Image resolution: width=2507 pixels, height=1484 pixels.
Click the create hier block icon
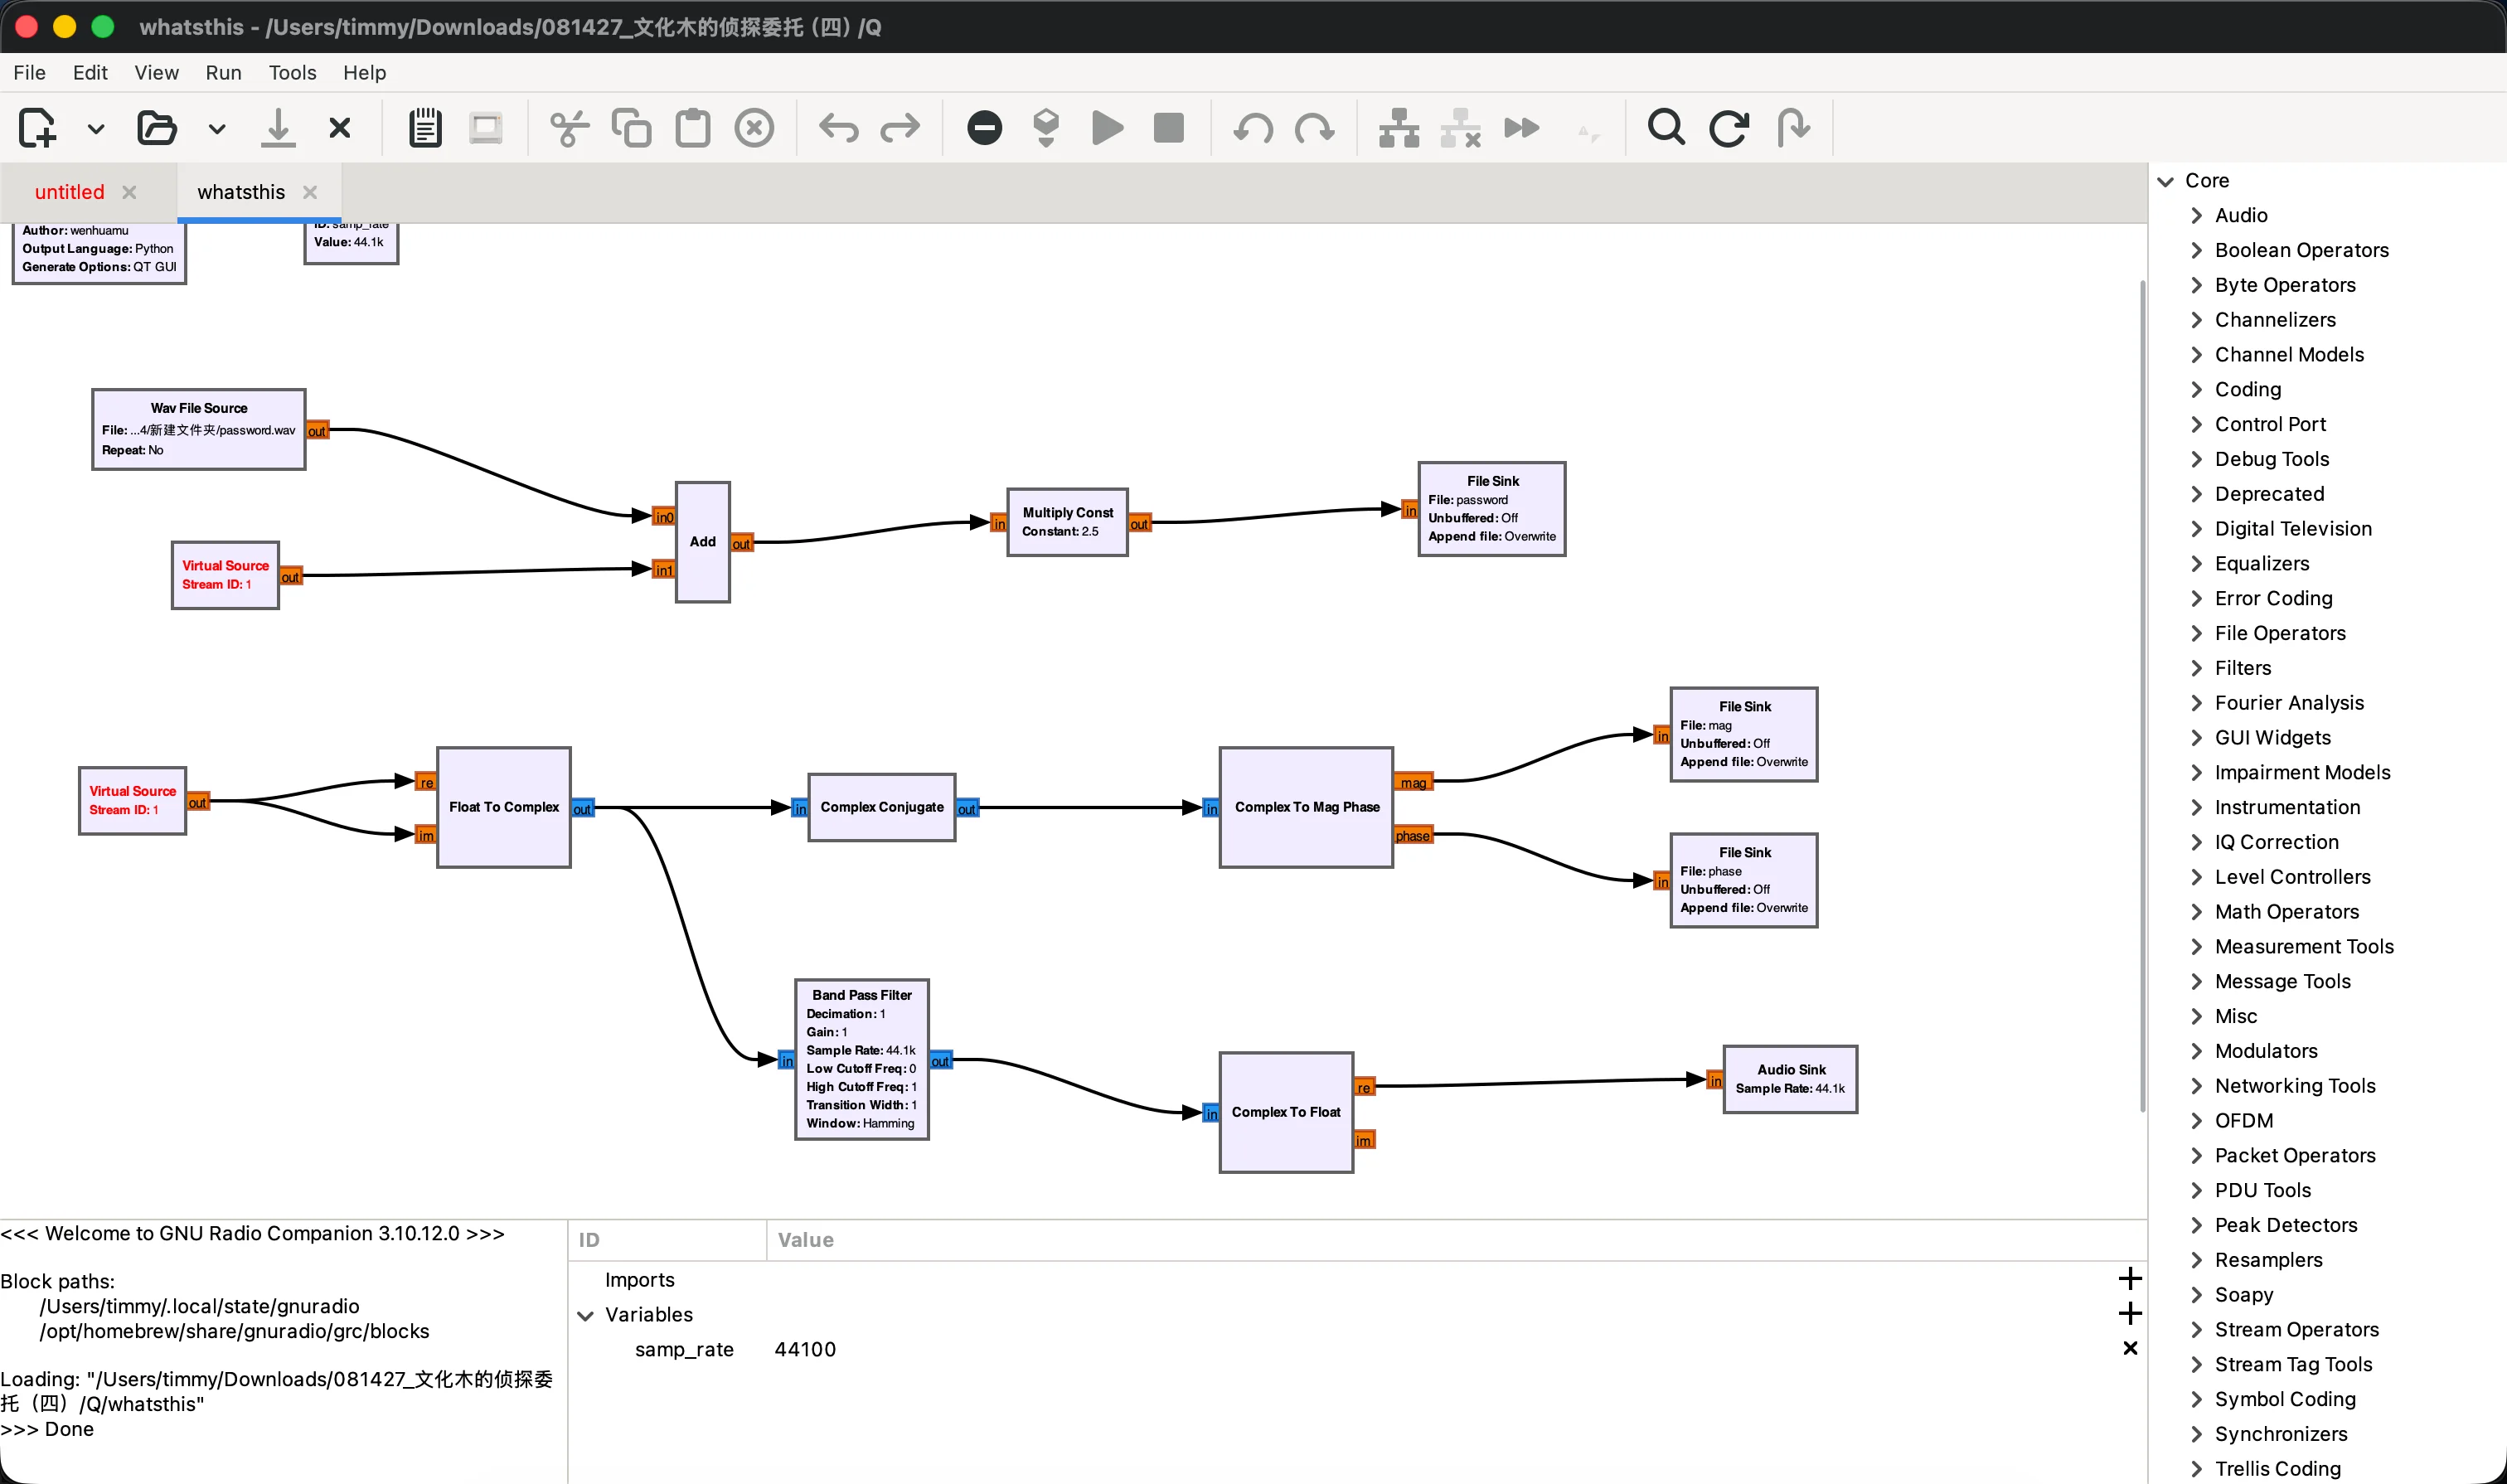tap(1398, 128)
